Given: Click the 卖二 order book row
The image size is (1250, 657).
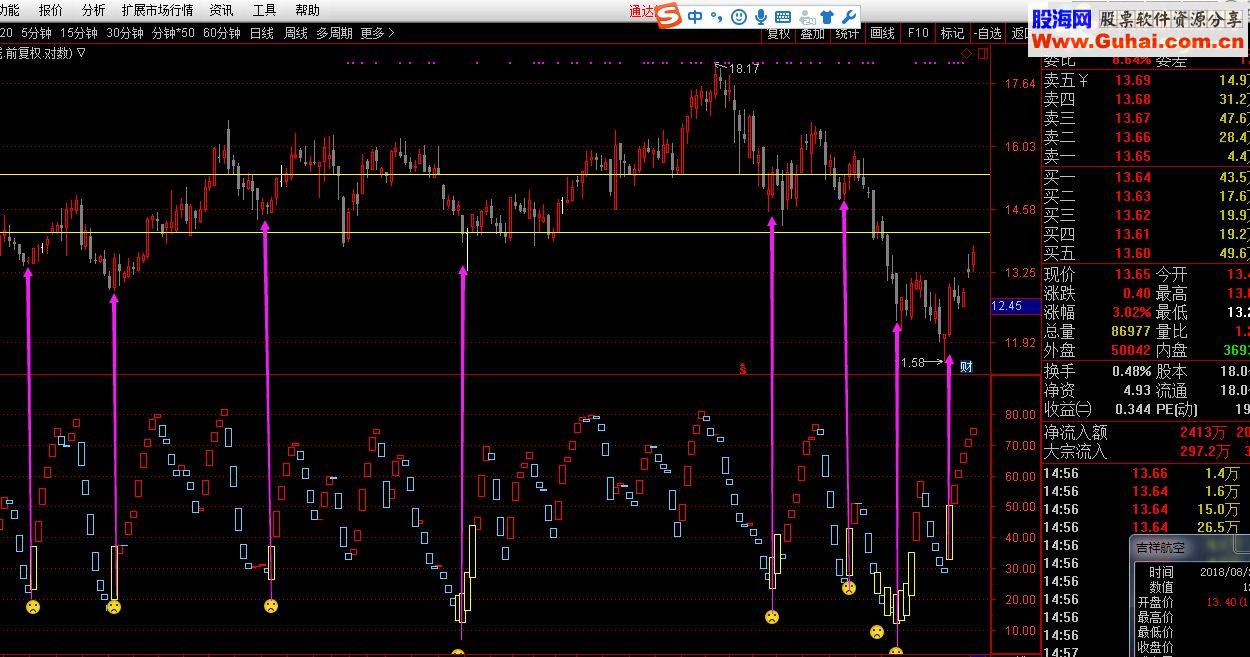Looking at the screenshot, I should pyautogui.click(x=1145, y=138).
